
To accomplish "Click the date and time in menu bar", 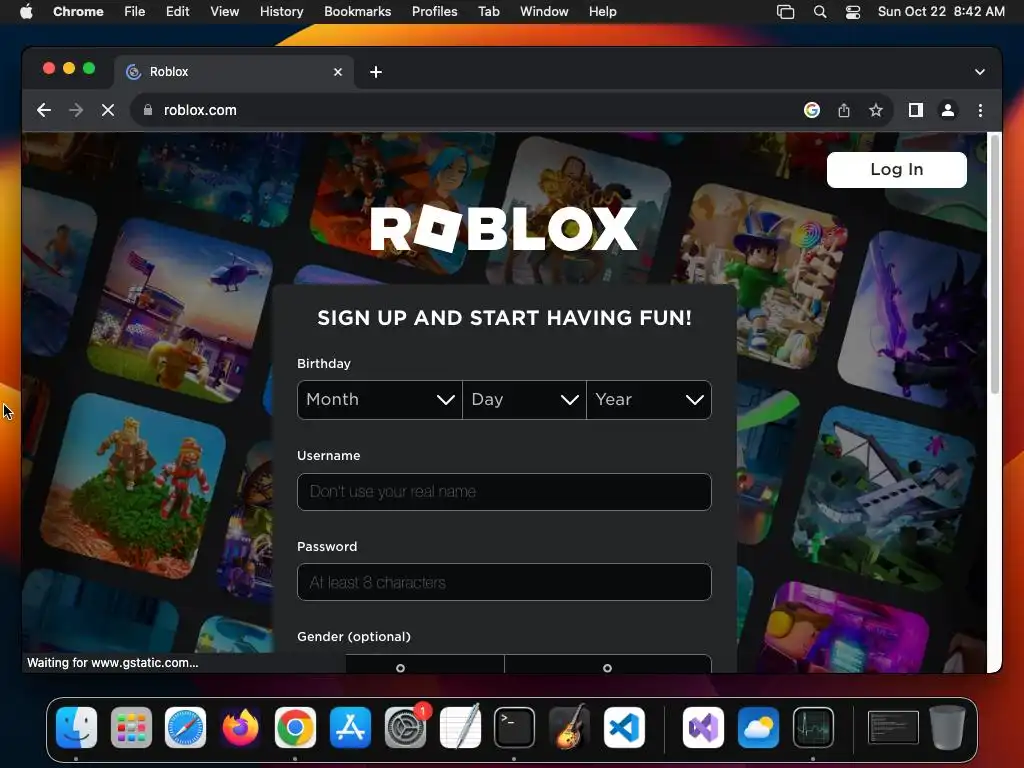I will (941, 12).
